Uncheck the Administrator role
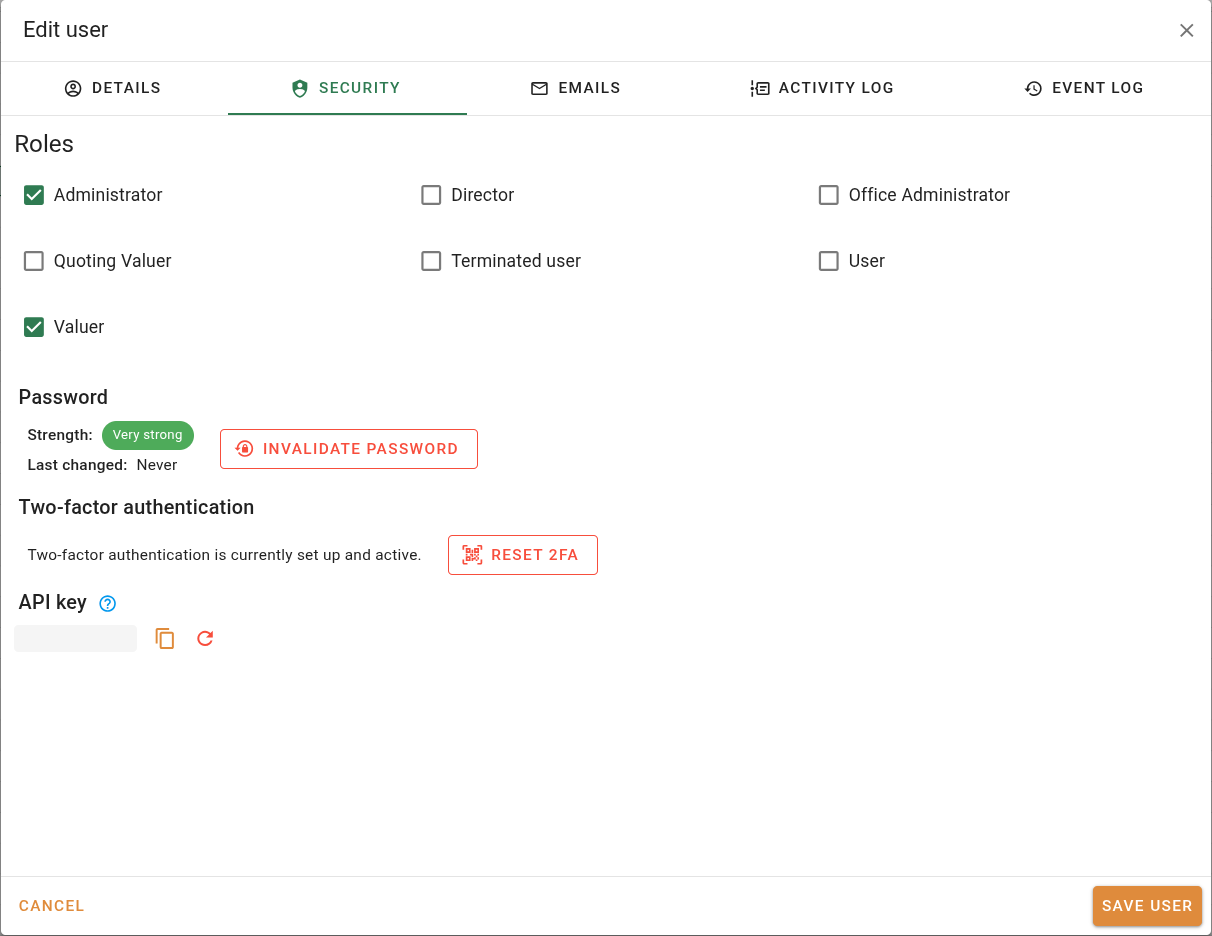Screen dimensions: 1212x936 pyautogui.click(x=34, y=195)
